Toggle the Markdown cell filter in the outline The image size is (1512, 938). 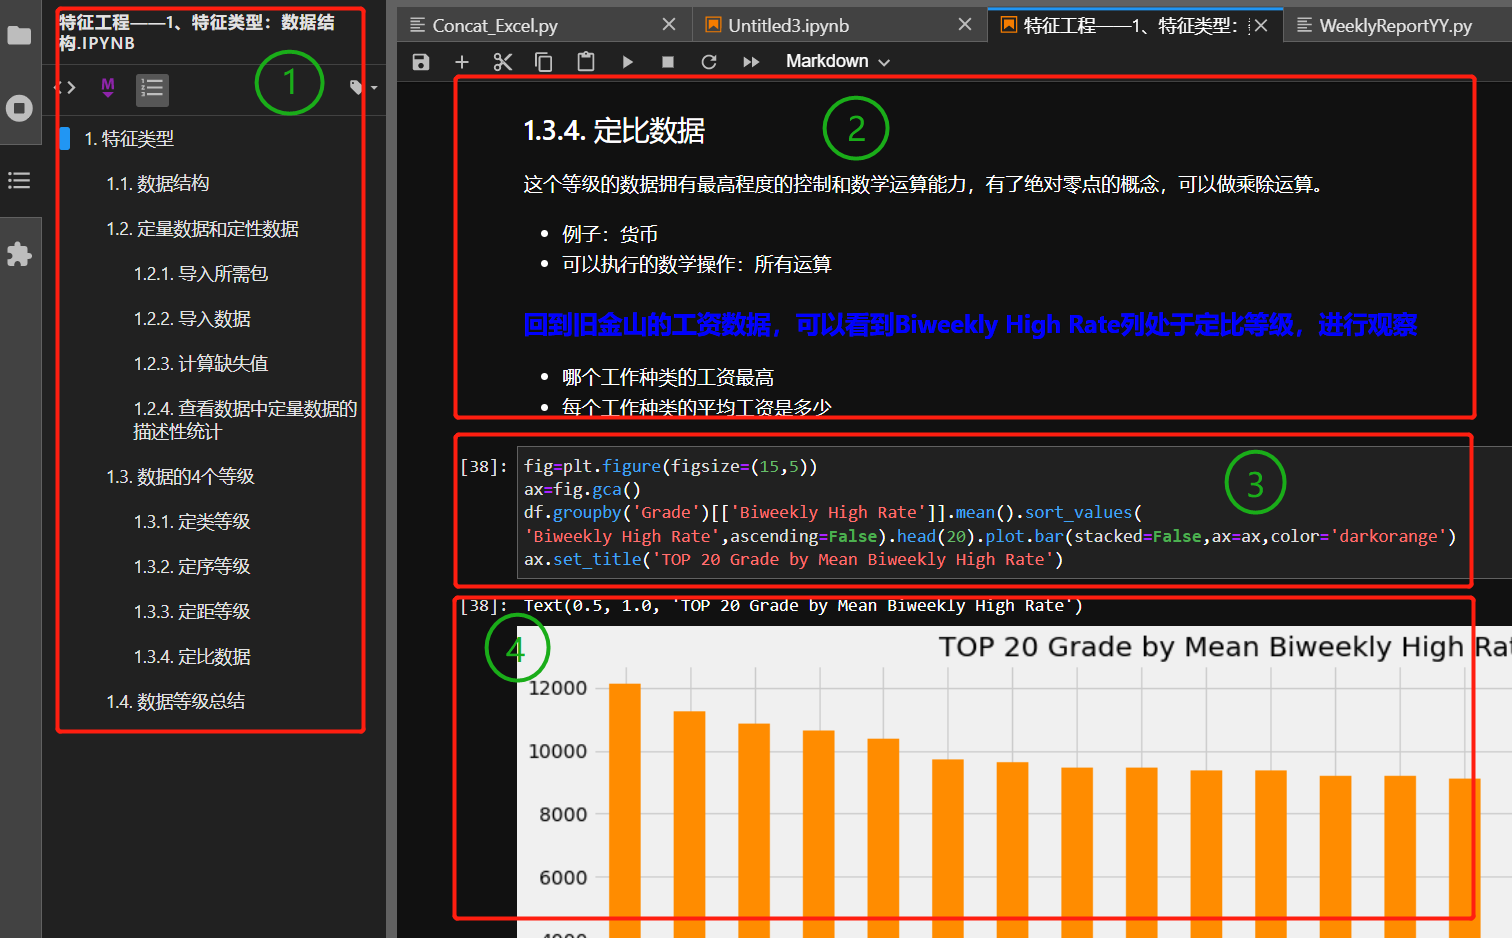coord(107,88)
